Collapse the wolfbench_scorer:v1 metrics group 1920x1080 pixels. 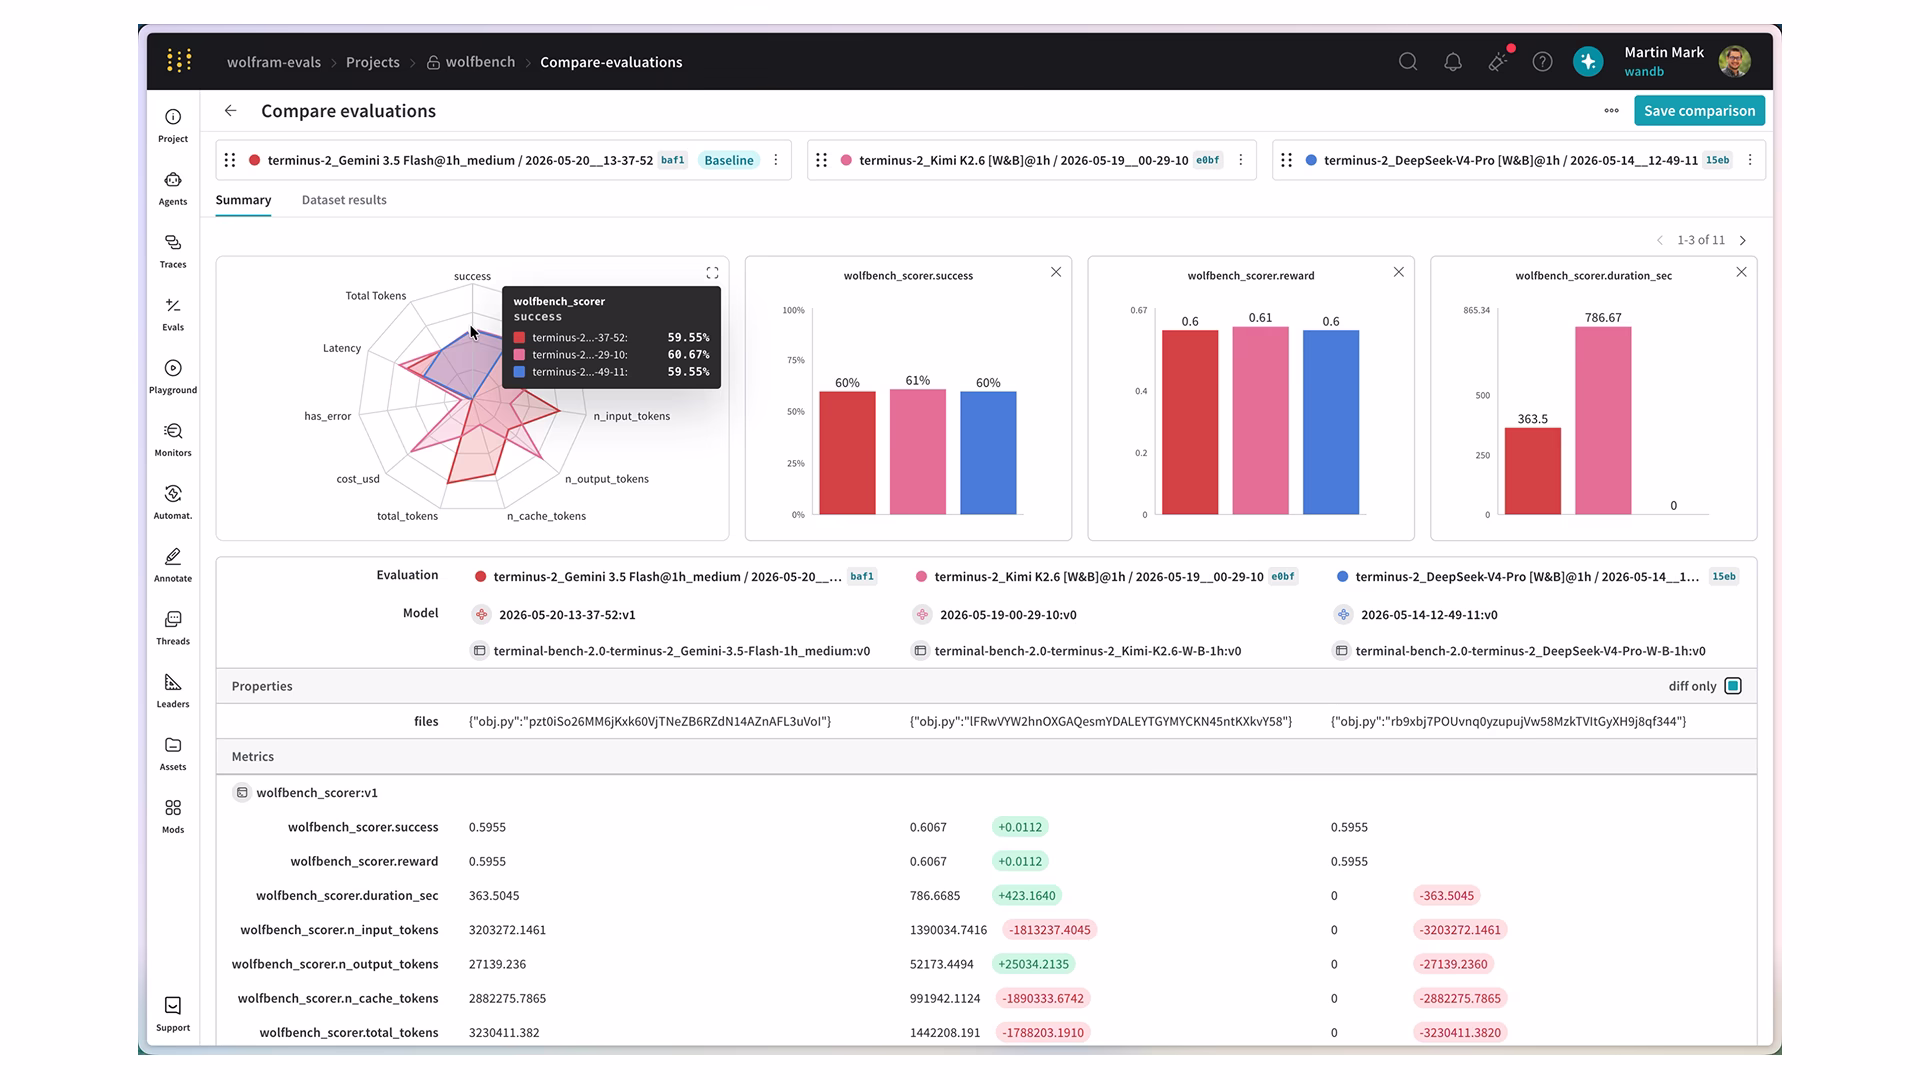[x=242, y=793]
